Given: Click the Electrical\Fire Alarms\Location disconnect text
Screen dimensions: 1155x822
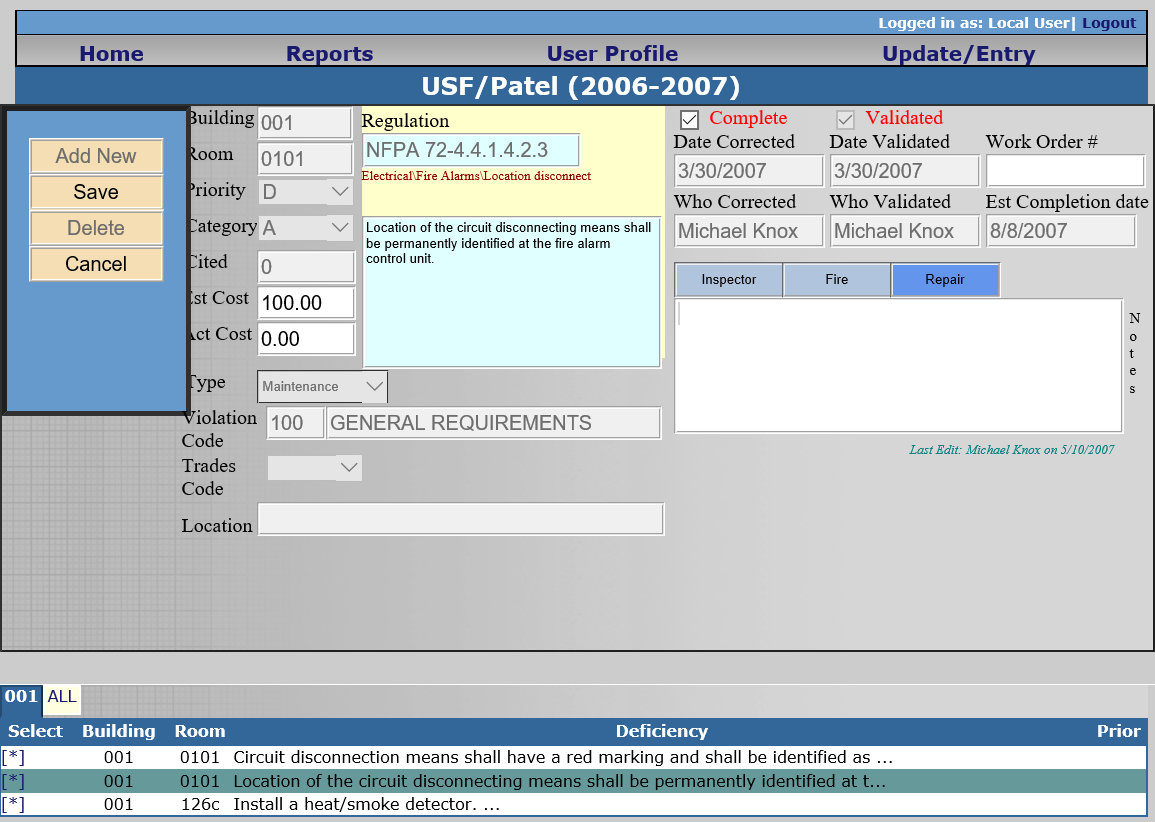Looking at the screenshot, I should pos(476,176).
